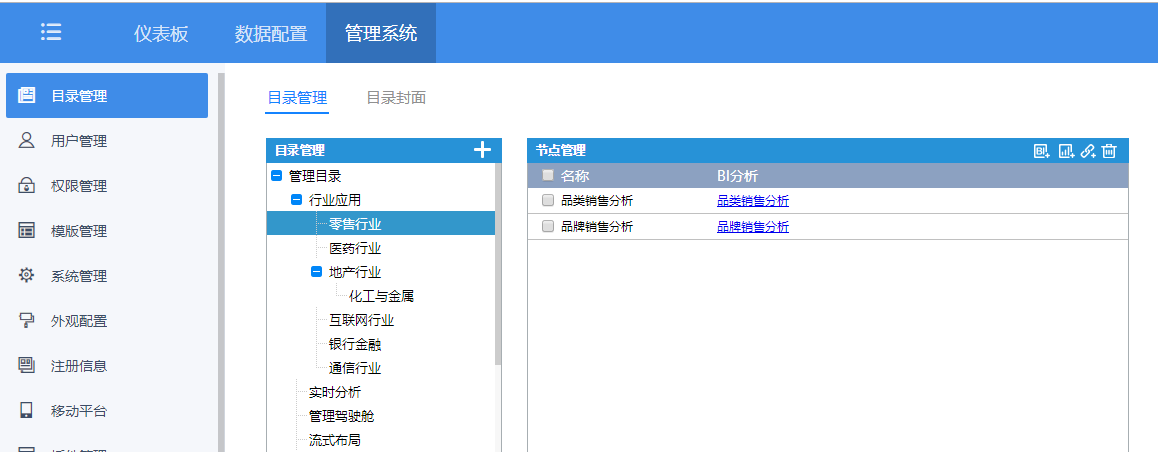Select the 银行金融 tree item
The height and width of the screenshot is (452, 1158).
click(x=355, y=344)
